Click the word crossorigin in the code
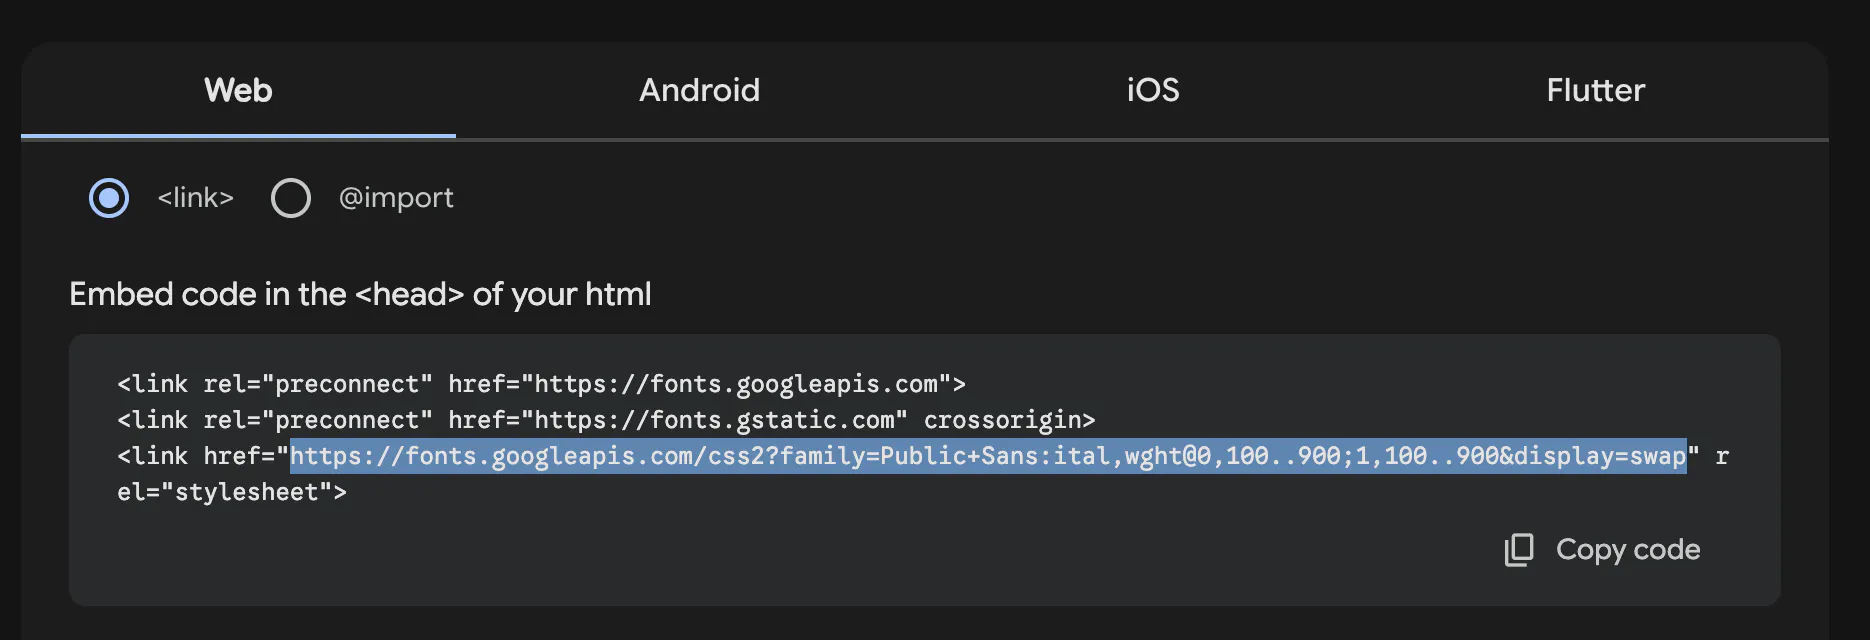This screenshot has width=1870, height=640. 1009,420
